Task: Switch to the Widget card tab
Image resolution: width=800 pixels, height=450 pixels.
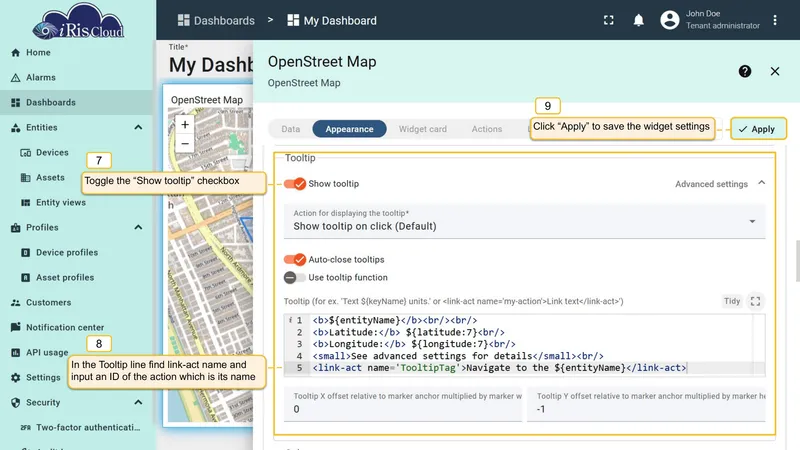Action: click(x=422, y=129)
